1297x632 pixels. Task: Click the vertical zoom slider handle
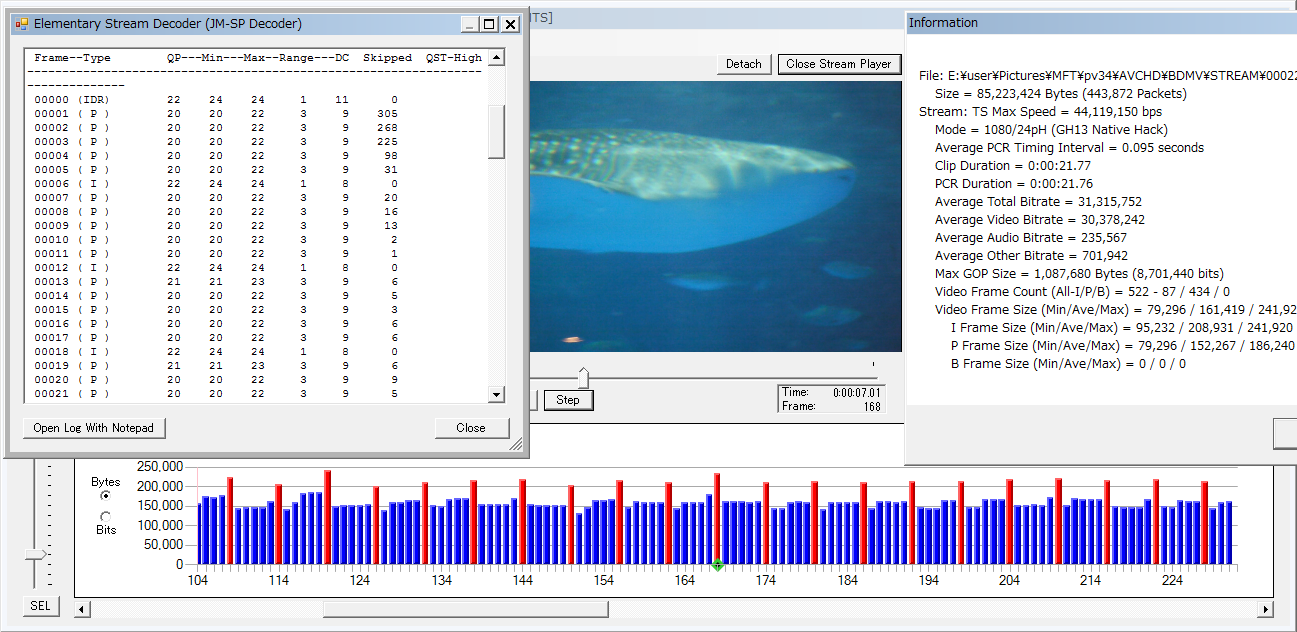click(x=36, y=554)
